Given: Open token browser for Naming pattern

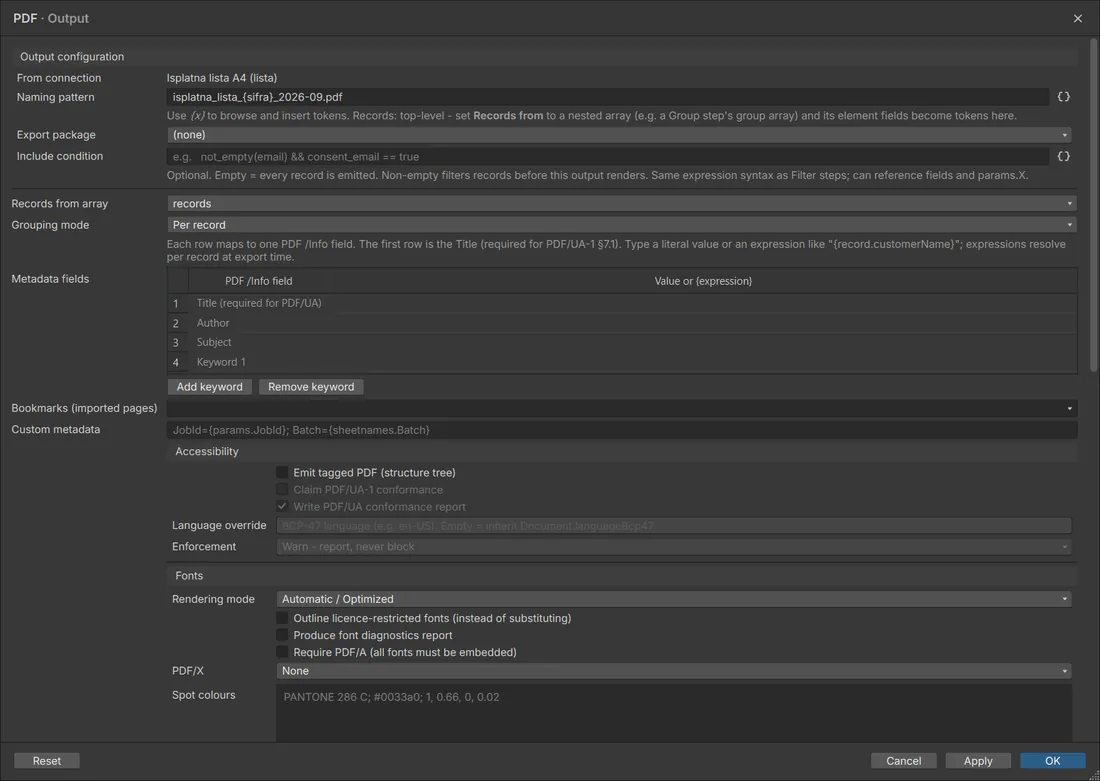Looking at the screenshot, I should (x=1064, y=97).
